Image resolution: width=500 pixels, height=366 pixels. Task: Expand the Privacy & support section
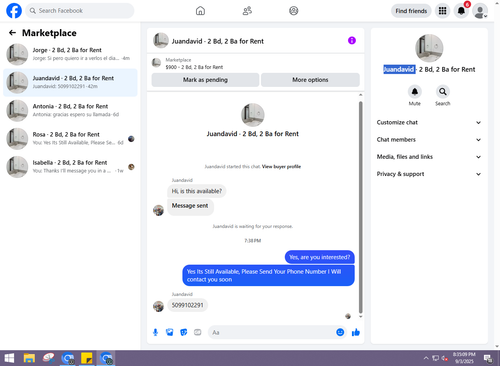[x=429, y=174]
